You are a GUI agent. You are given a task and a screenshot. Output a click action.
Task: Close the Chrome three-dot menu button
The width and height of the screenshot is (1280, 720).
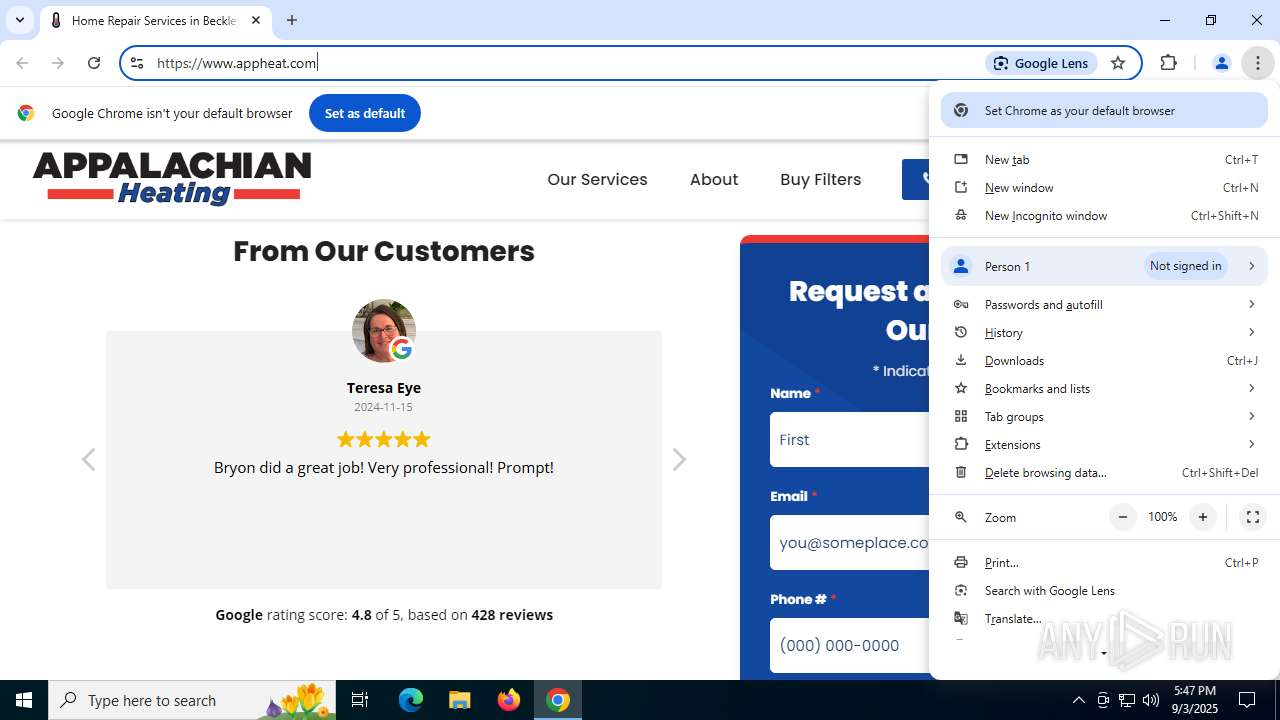(1257, 63)
